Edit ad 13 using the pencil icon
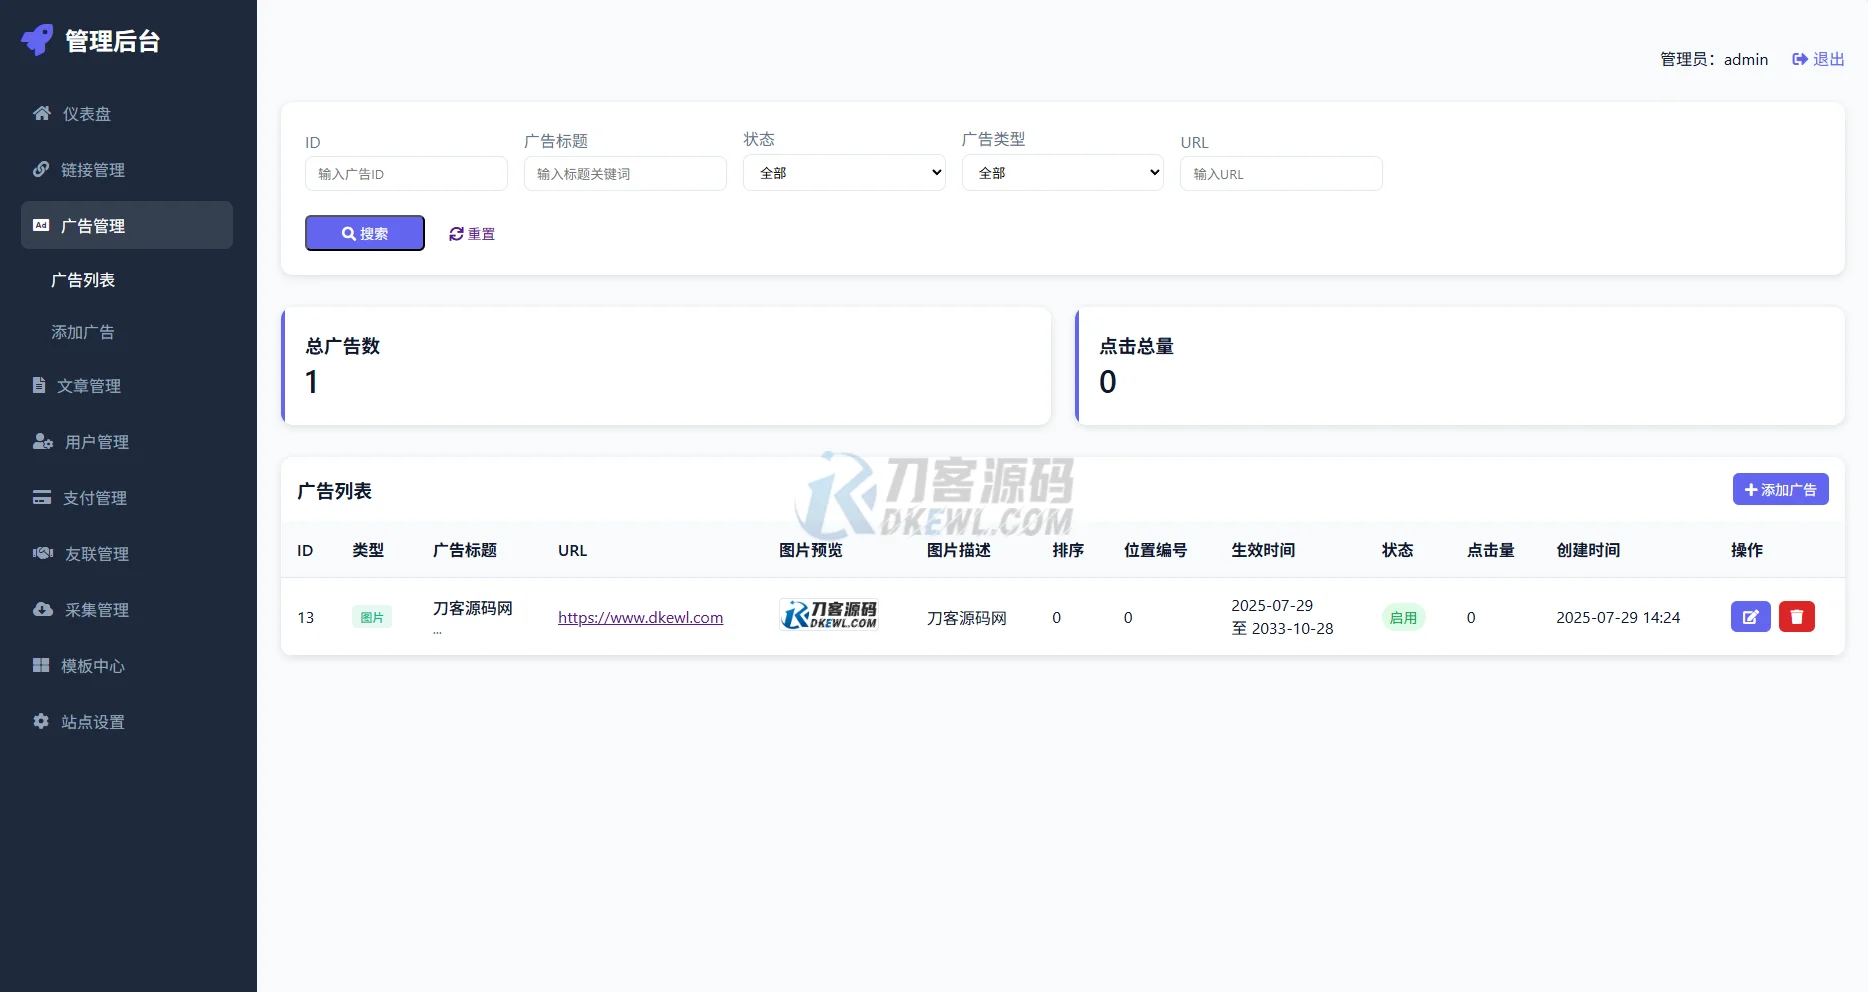Screen dimensions: 1868x992 [x=1750, y=616]
